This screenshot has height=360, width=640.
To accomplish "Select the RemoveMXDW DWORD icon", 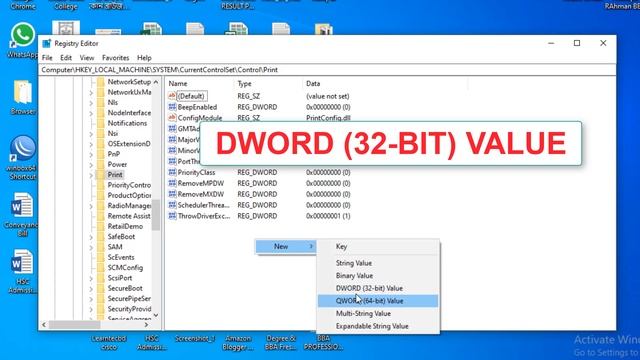I will (172, 194).
